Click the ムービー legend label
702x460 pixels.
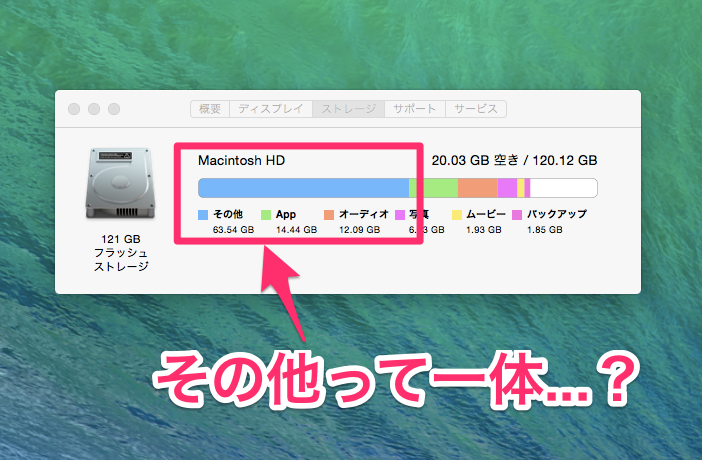coord(486,215)
